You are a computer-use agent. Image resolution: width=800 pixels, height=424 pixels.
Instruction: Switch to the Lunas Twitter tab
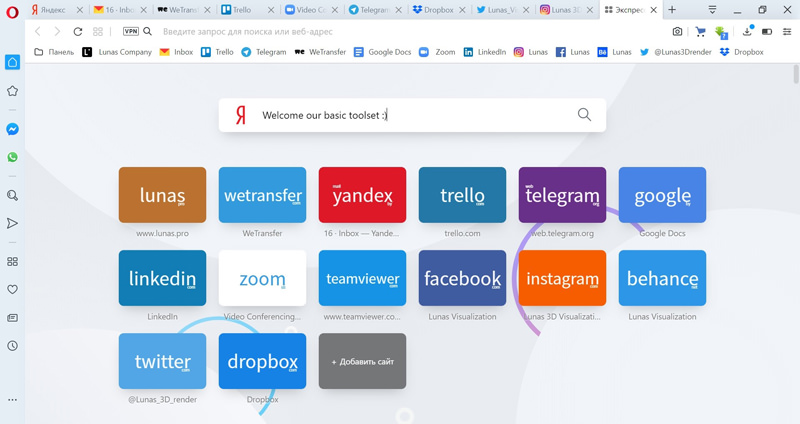click(x=503, y=10)
